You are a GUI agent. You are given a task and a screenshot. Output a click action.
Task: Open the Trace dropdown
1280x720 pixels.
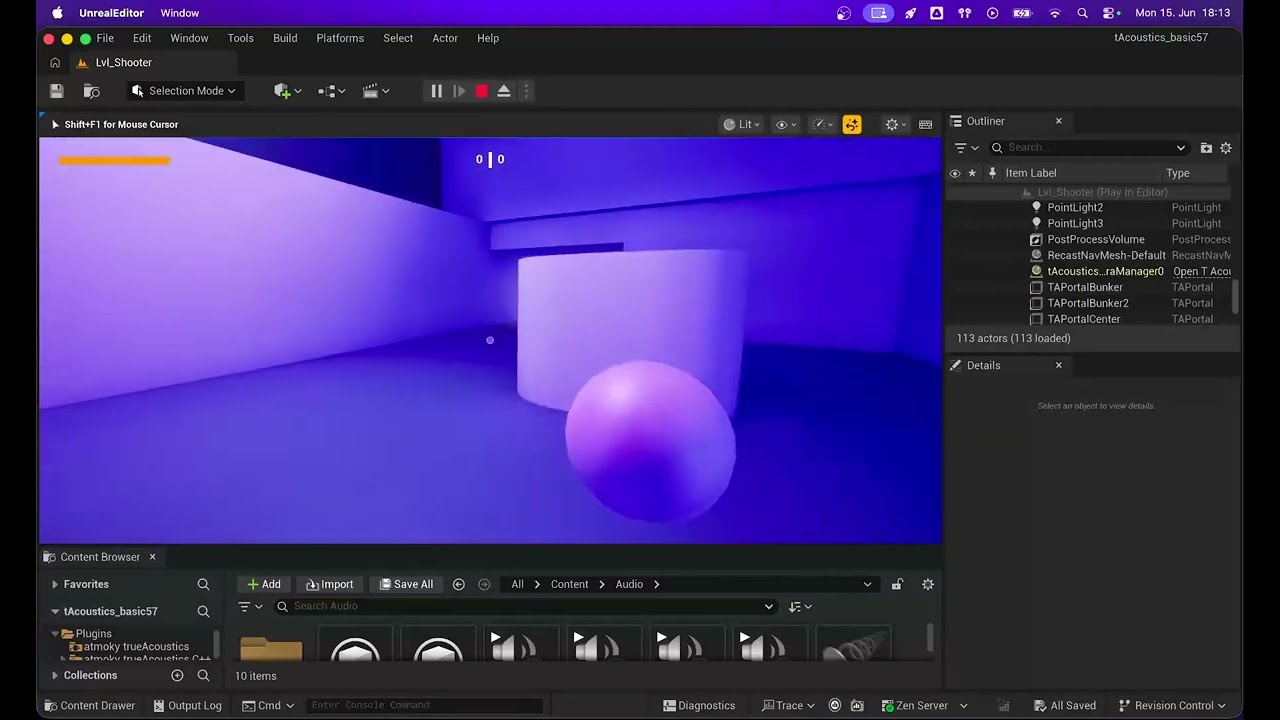[x=788, y=705]
